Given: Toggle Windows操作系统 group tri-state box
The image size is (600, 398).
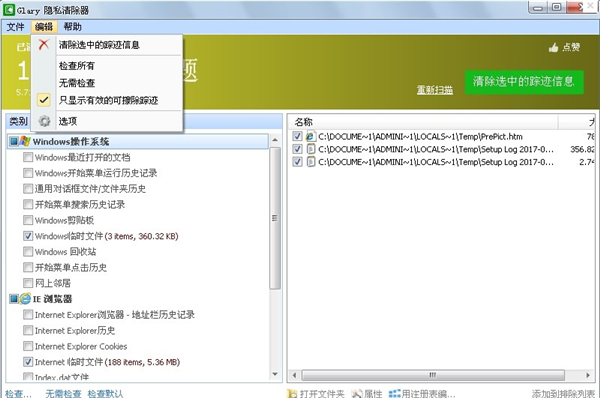Looking at the screenshot, I should [14, 142].
